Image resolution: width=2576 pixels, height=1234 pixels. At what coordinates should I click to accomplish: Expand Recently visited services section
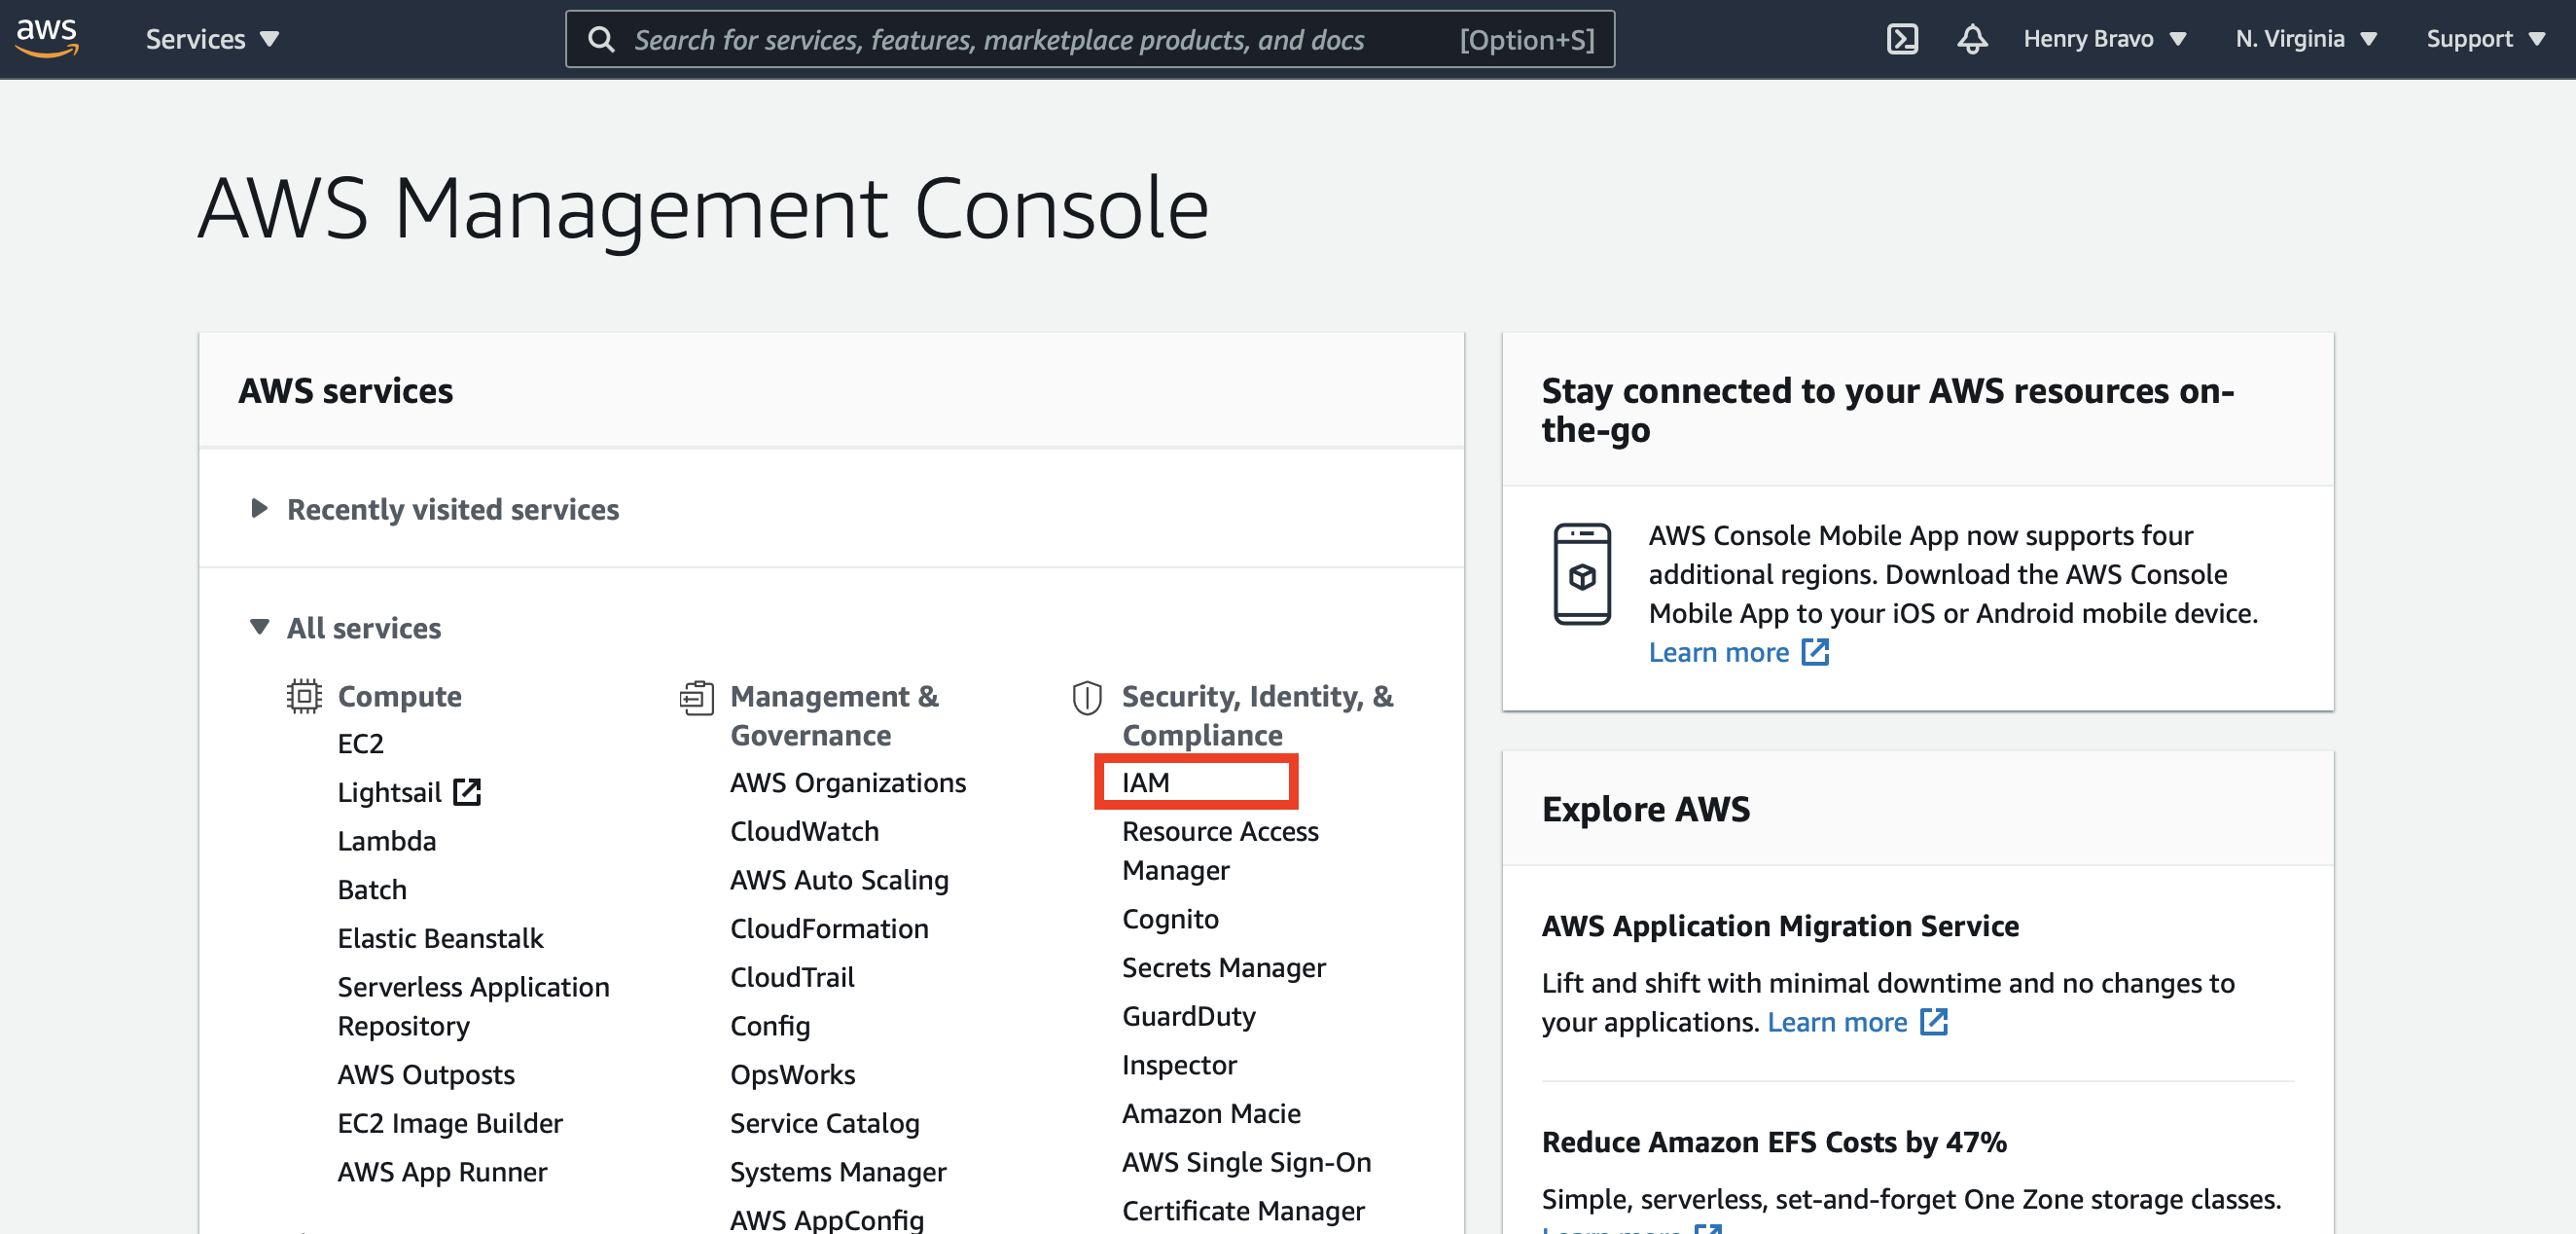[x=434, y=509]
